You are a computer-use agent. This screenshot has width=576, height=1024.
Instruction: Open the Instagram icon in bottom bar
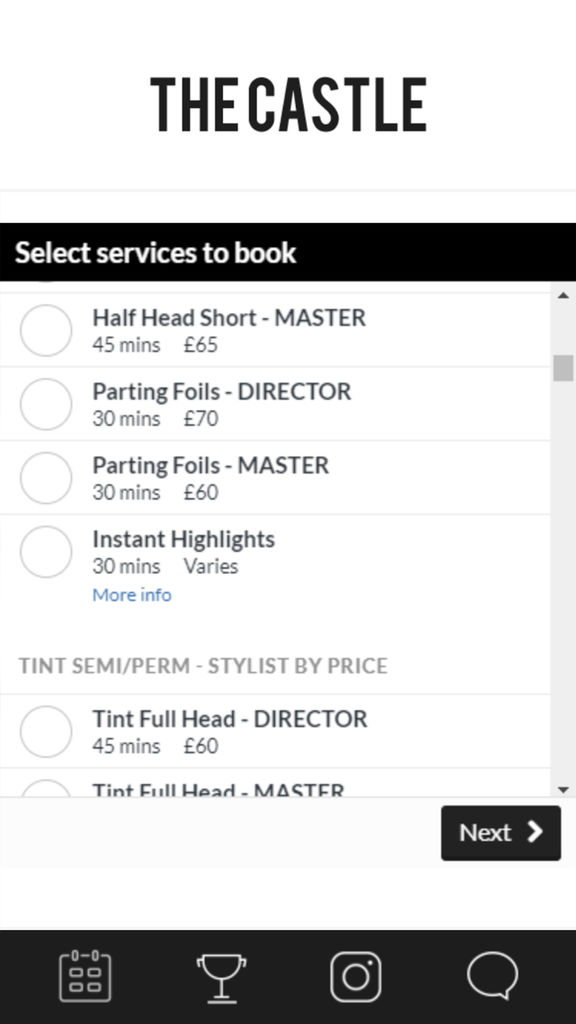(x=355, y=976)
